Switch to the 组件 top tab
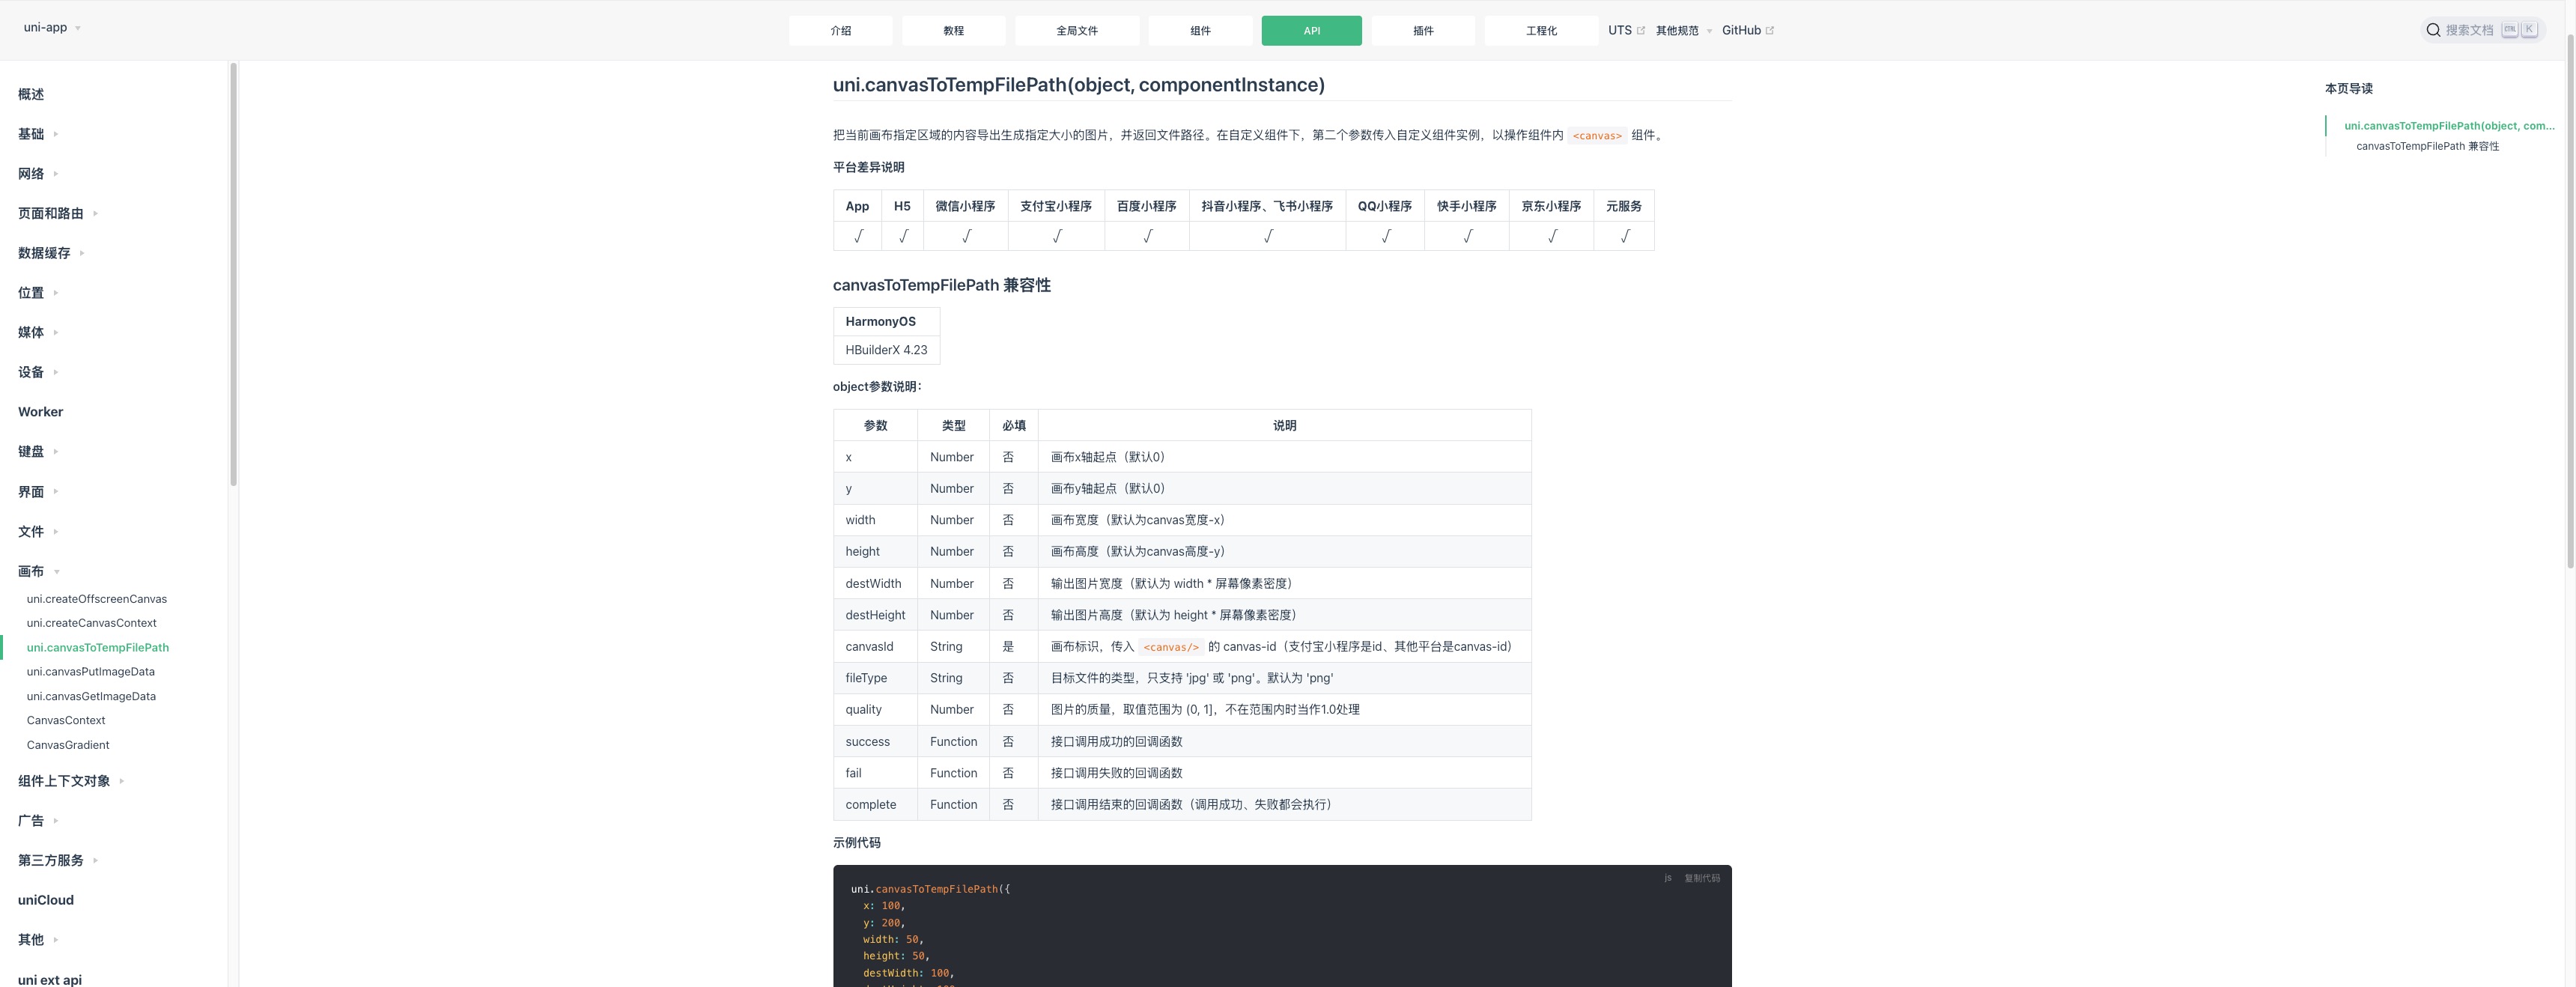 pos(1200,31)
